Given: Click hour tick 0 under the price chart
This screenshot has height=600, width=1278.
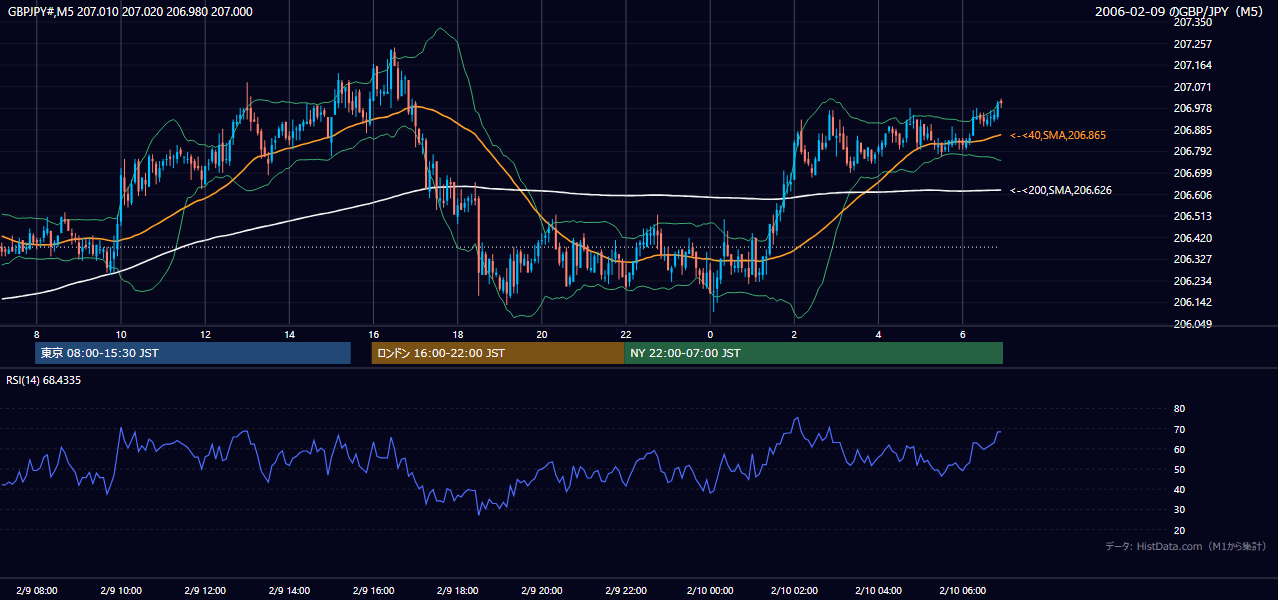Looking at the screenshot, I should coord(710,334).
